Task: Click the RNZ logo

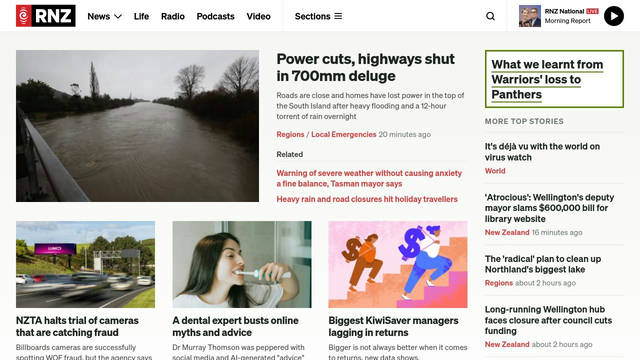Action: pos(46,16)
